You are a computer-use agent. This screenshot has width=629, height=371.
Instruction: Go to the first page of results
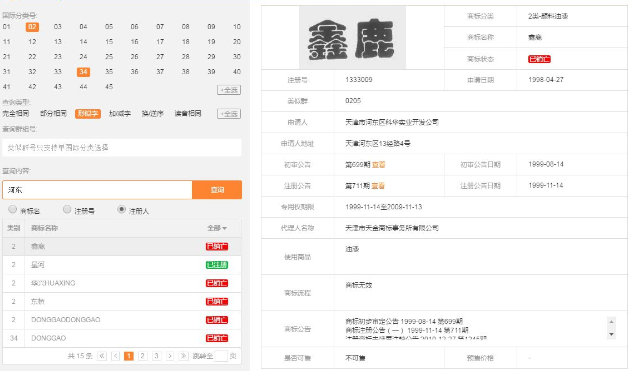tap(102, 356)
